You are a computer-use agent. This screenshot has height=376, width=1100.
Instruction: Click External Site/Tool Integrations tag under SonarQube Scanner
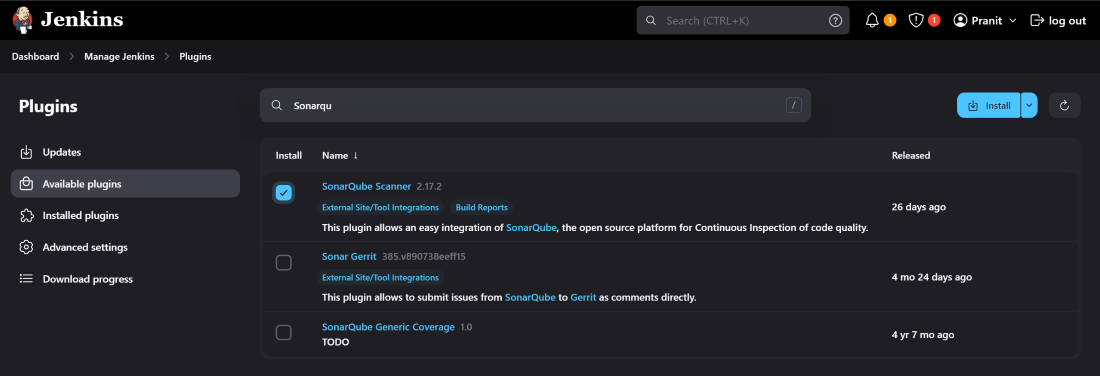pyautogui.click(x=380, y=208)
